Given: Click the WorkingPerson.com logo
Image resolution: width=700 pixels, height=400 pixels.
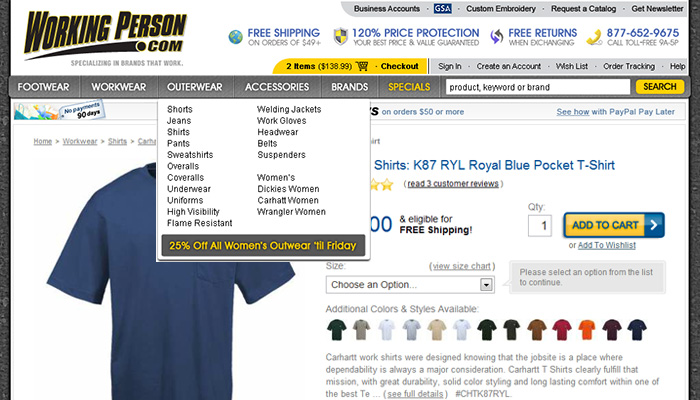Looking at the screenshot, I should pos(105,37).
